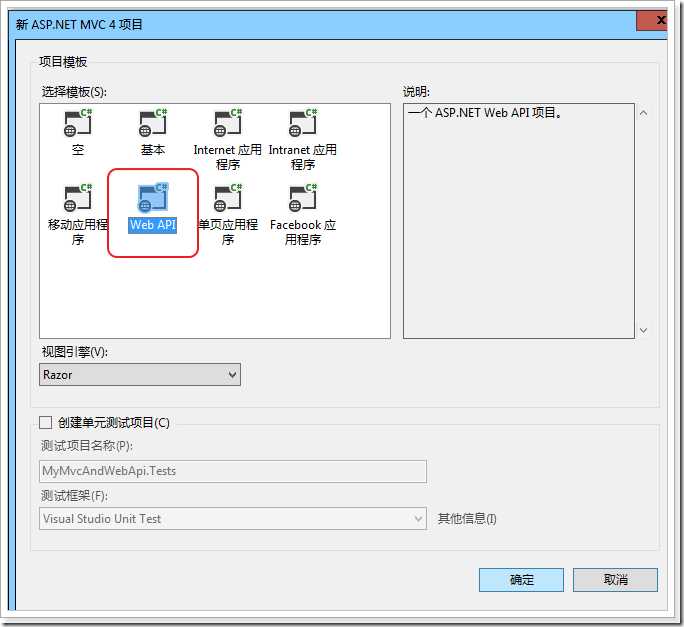The image size is (684, 627).
Task: Click the 其他信息 link
Action: (467, 518)
